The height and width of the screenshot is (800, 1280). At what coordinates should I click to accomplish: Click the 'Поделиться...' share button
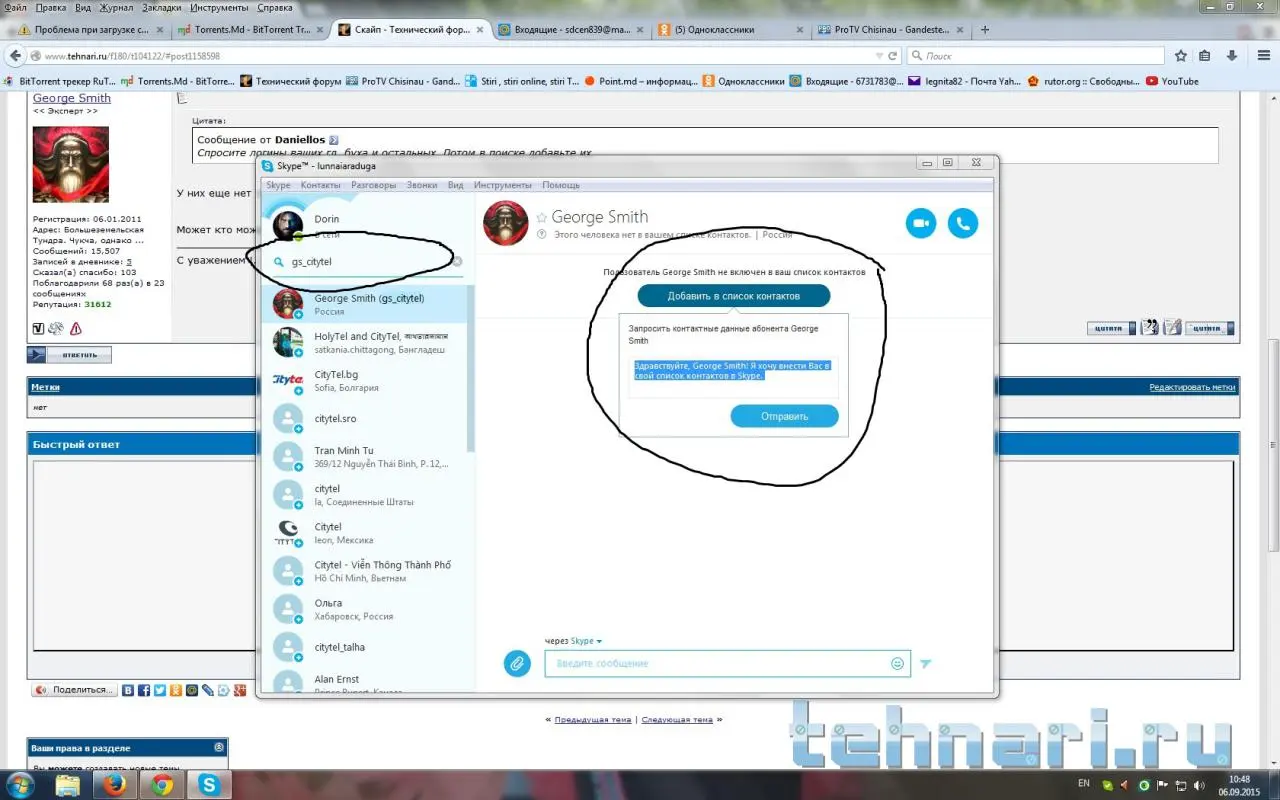pyautogui.click(x=74, y=690)
